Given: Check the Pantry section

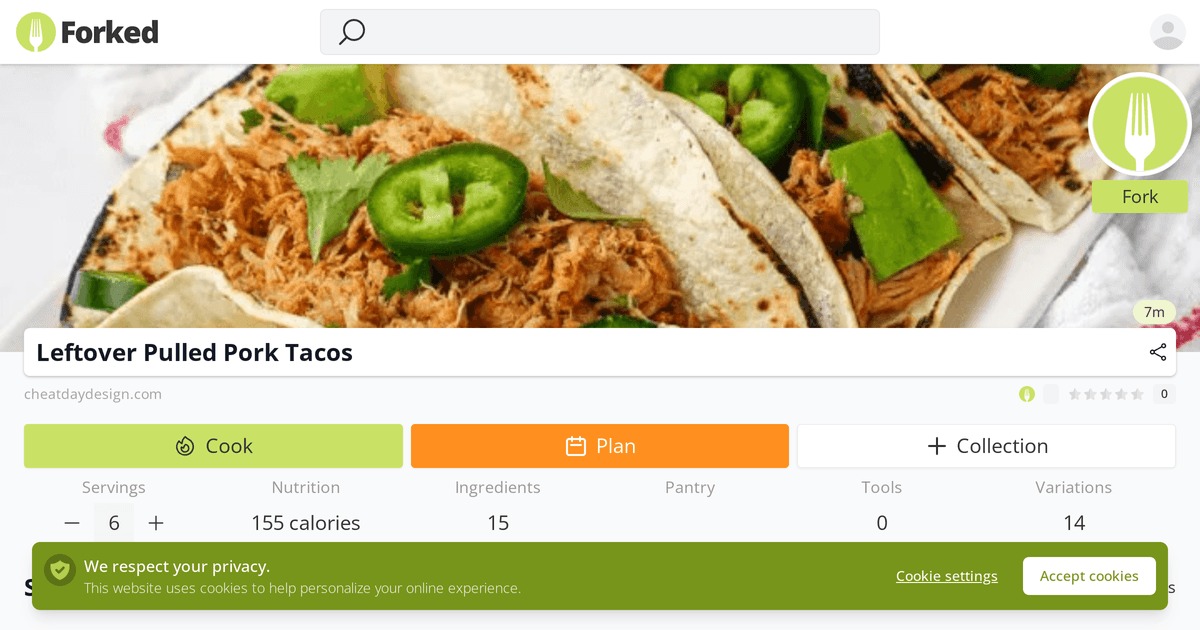Looking at the screenshot, I should [x=689, y=488].
